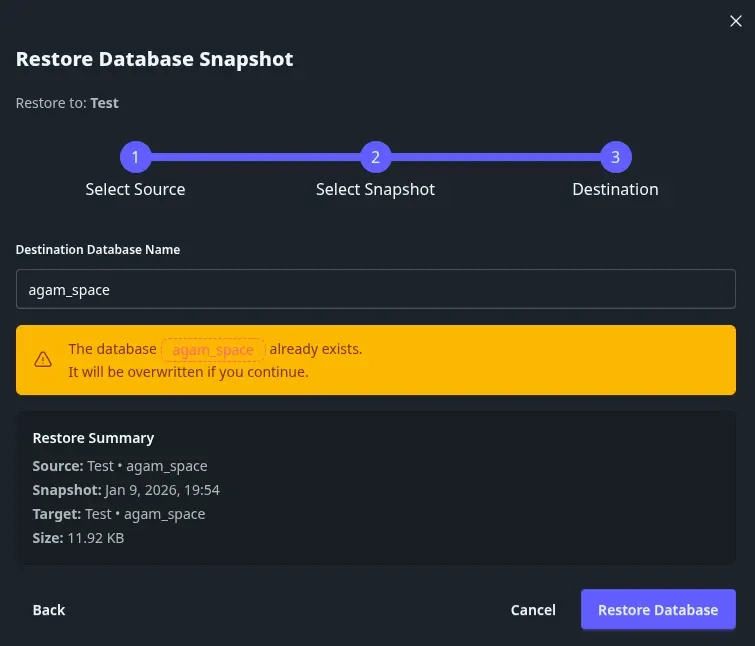Go to the Select Snapshot step label
This screenshot has width=755, height=646.
[375, 189]
